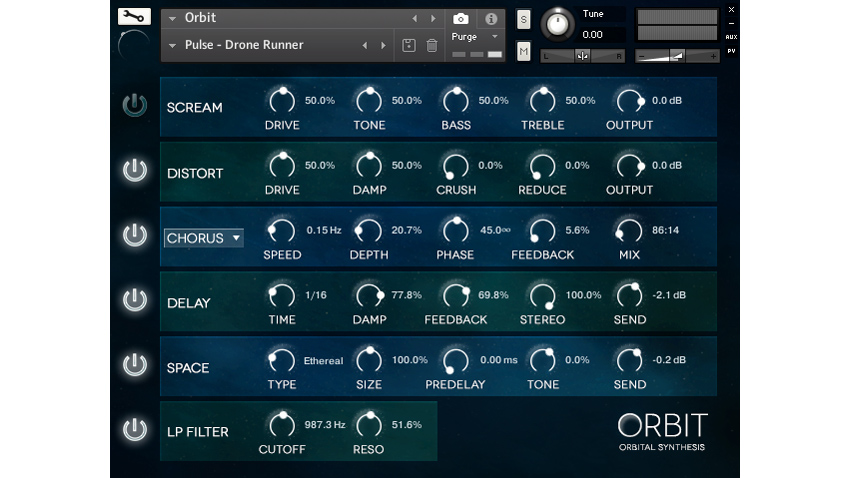Toggle the SCREAM effect power button

coord(134,105)
